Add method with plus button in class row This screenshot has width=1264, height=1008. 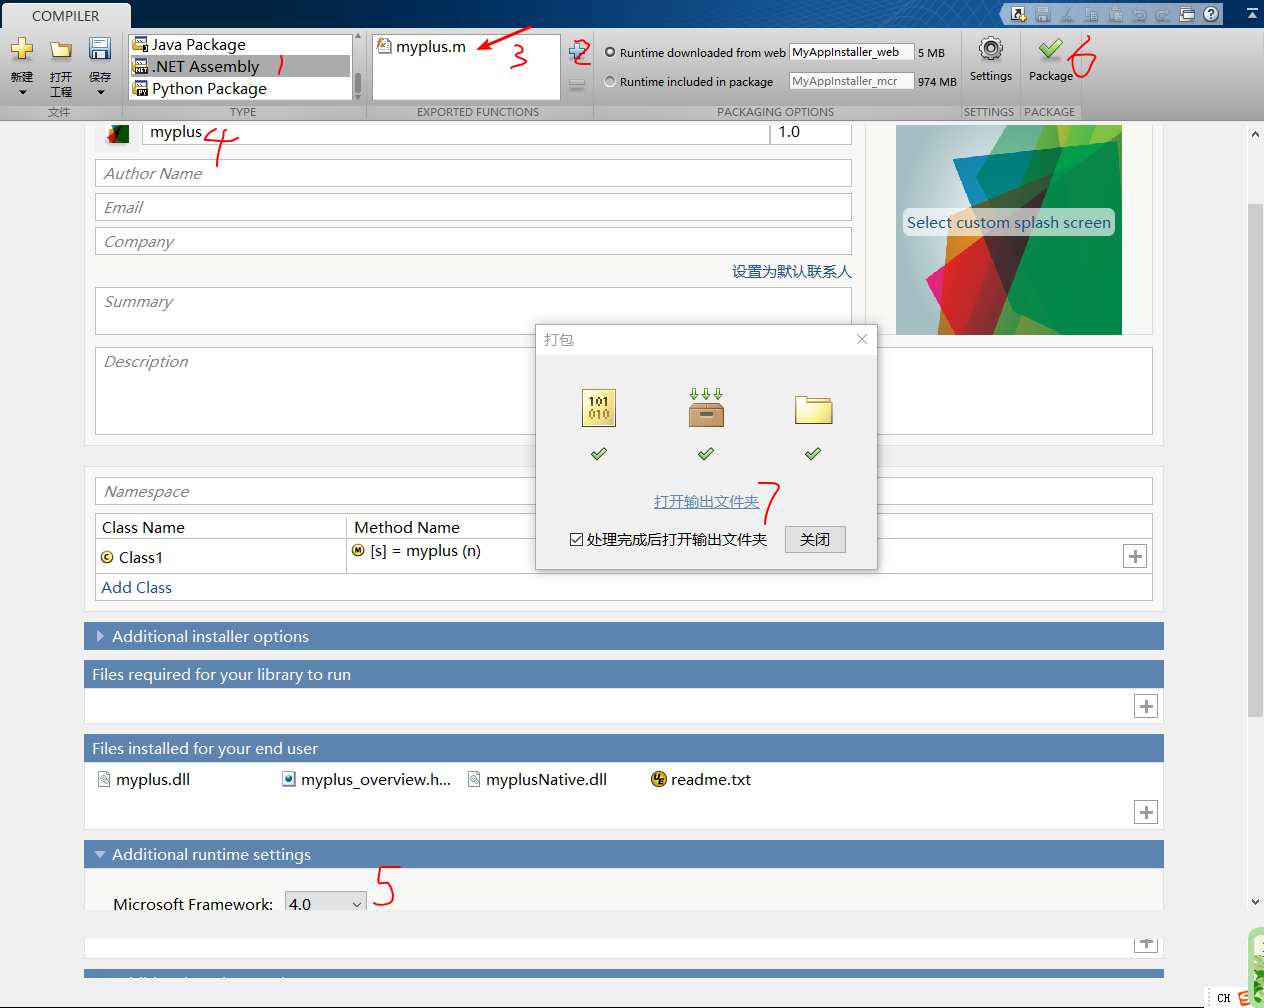pos(1135,557)
